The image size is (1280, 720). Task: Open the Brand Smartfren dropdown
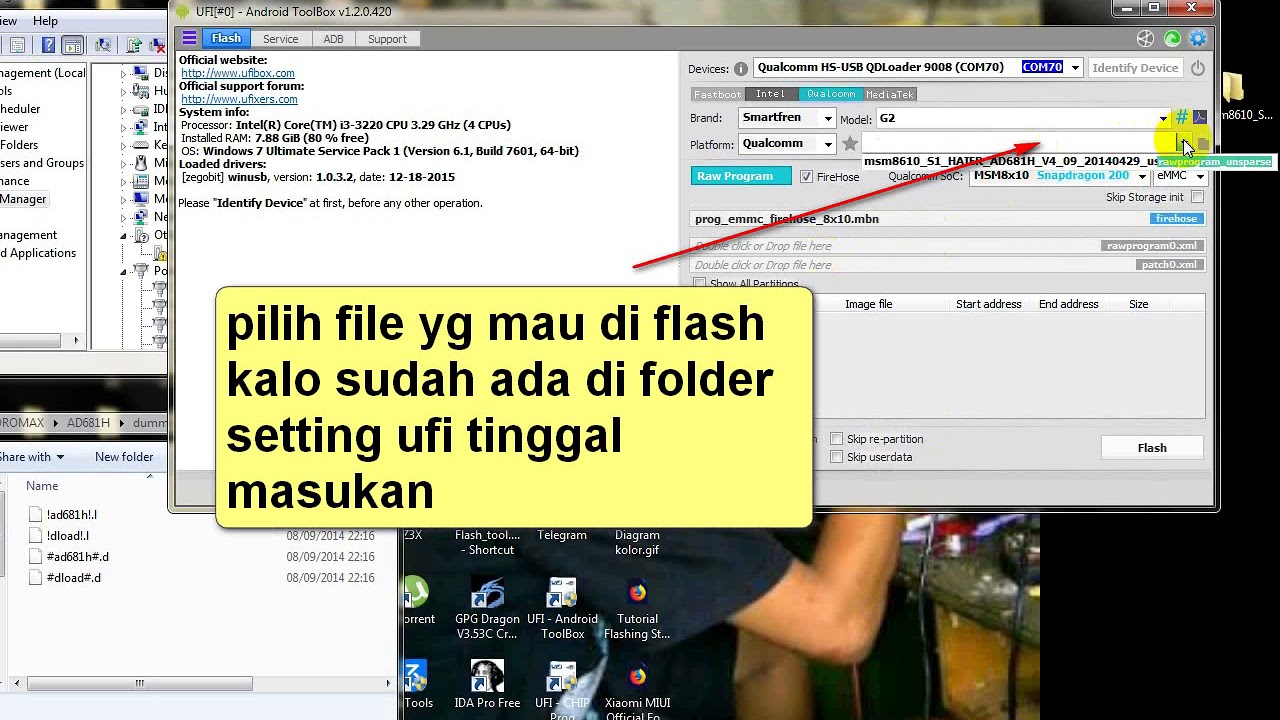(x=828, y=118)
